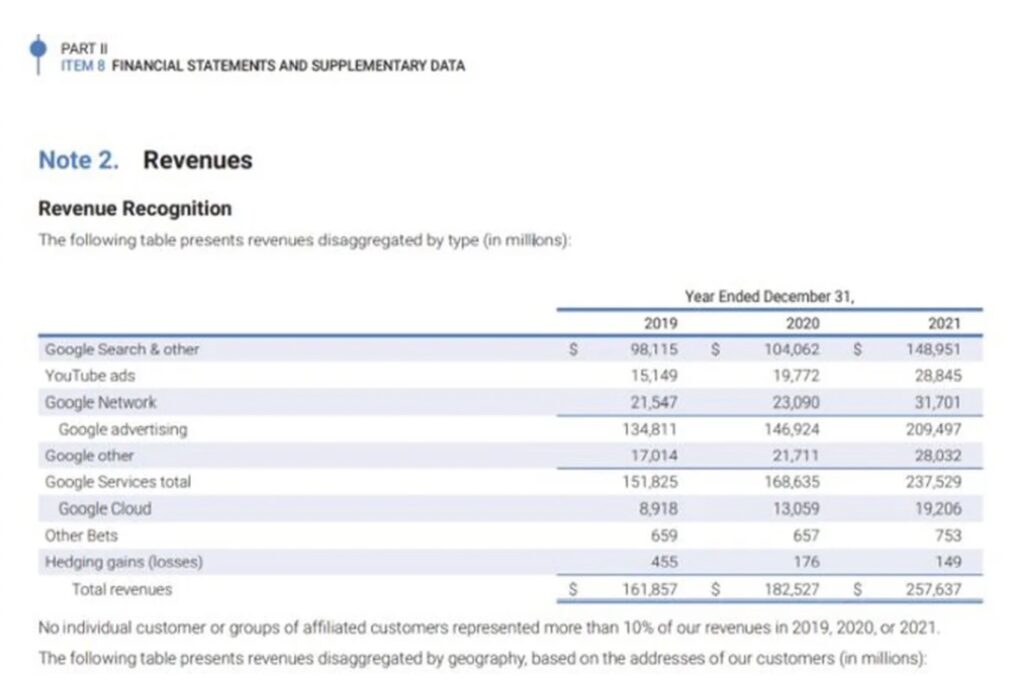1024x695 pixels.
Task: Click the total revenues figure 257,637
Action: (x=933, y=589)
